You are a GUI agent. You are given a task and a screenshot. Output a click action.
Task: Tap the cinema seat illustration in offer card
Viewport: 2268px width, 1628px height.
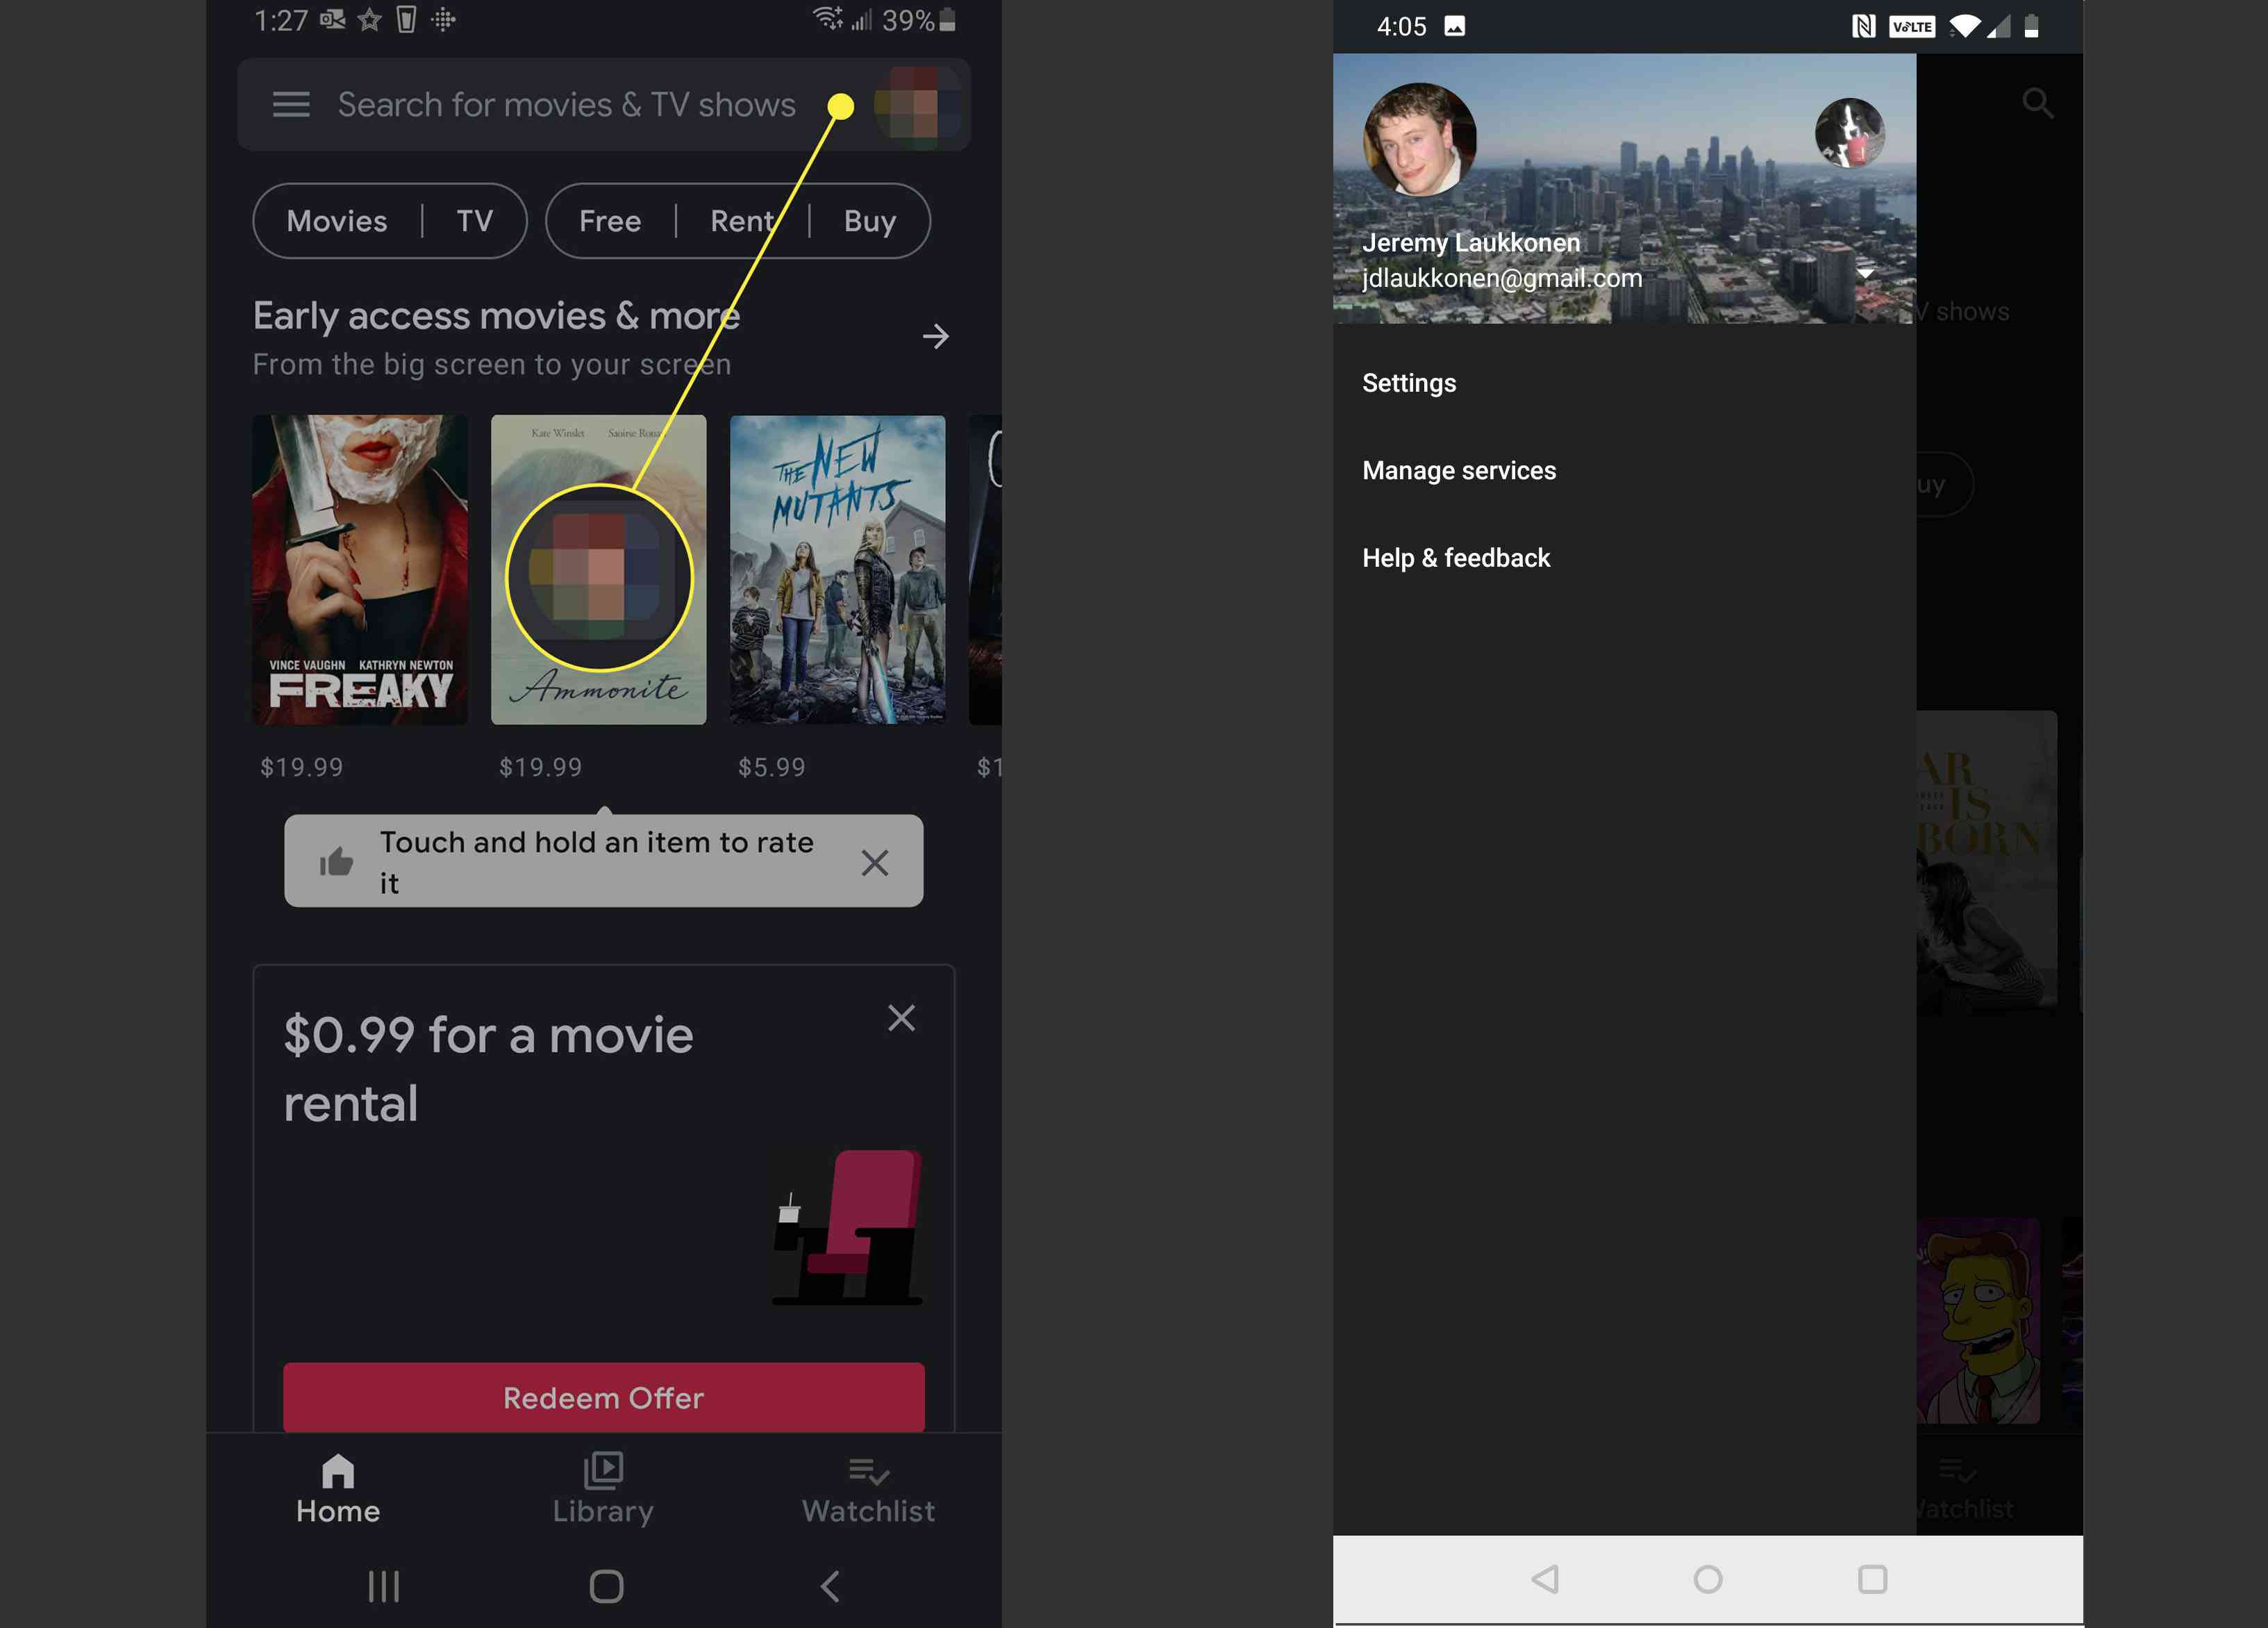point(848,1227)
